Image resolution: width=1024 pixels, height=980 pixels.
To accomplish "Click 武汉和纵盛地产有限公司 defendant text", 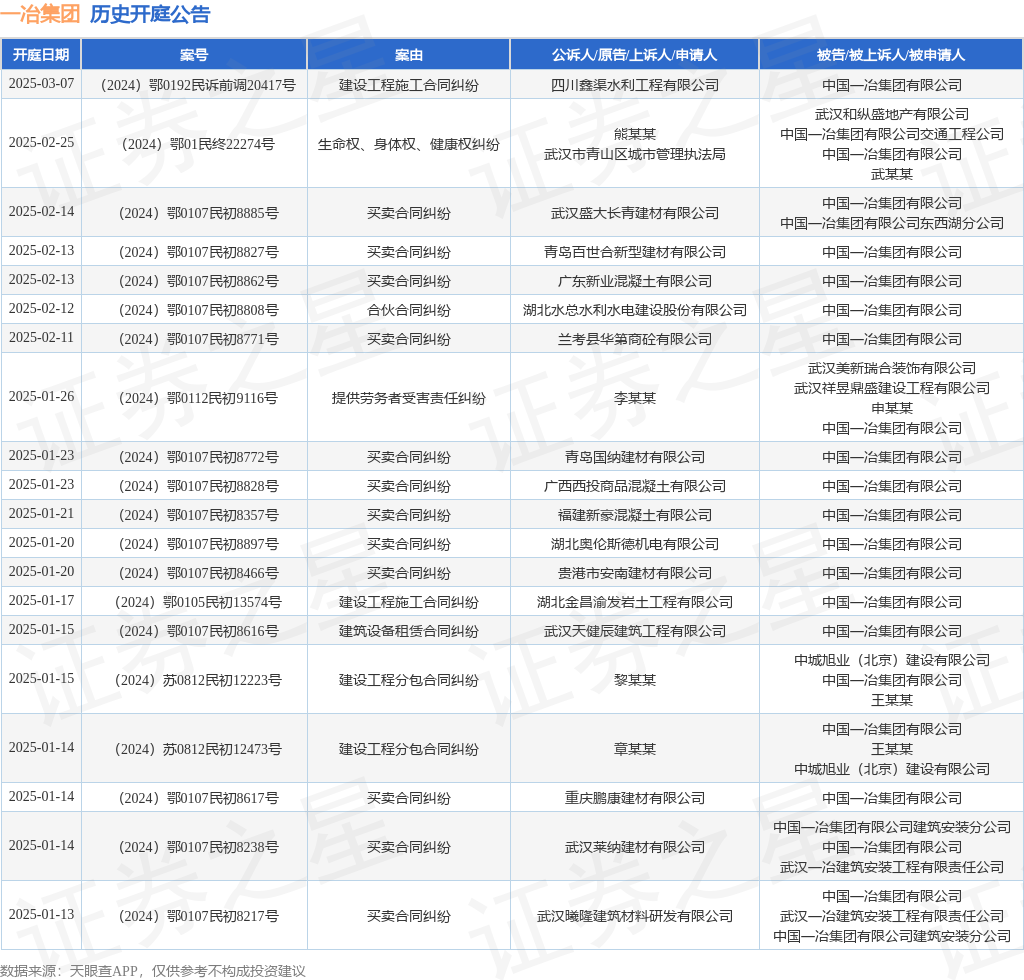I will [891, 114].
